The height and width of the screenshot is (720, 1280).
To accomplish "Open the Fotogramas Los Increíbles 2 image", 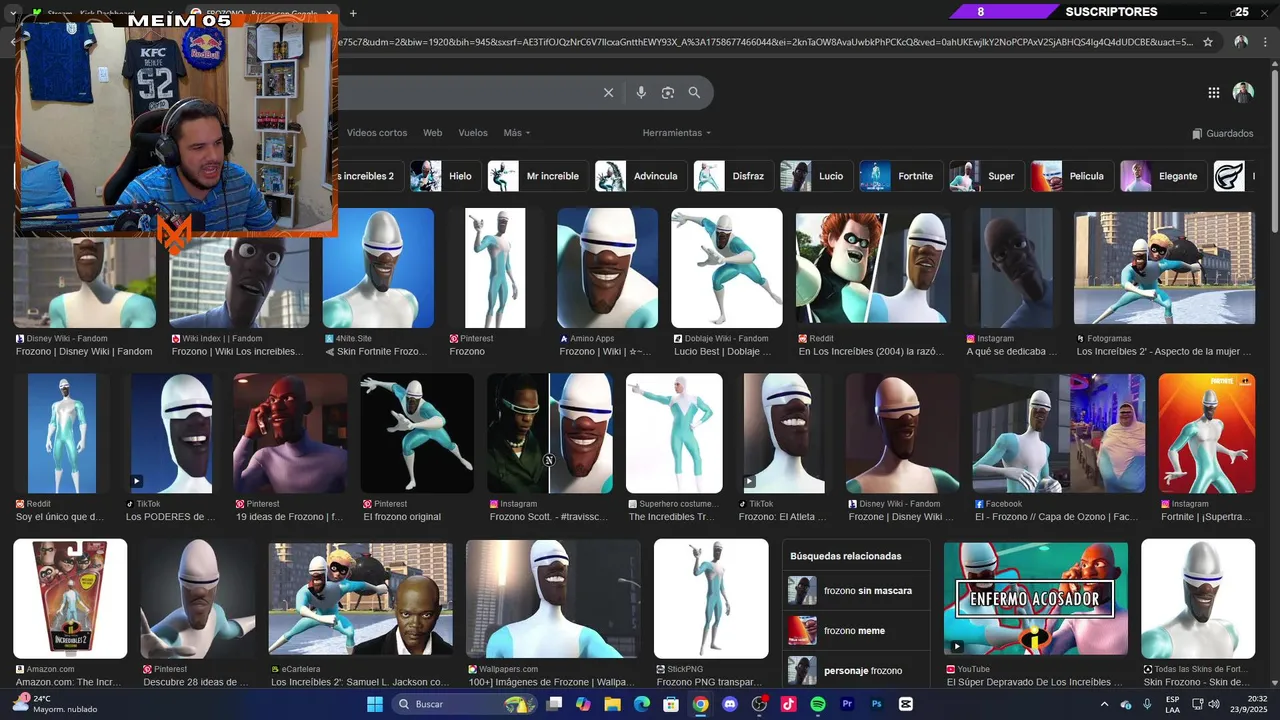I will tap(1164, 268).
